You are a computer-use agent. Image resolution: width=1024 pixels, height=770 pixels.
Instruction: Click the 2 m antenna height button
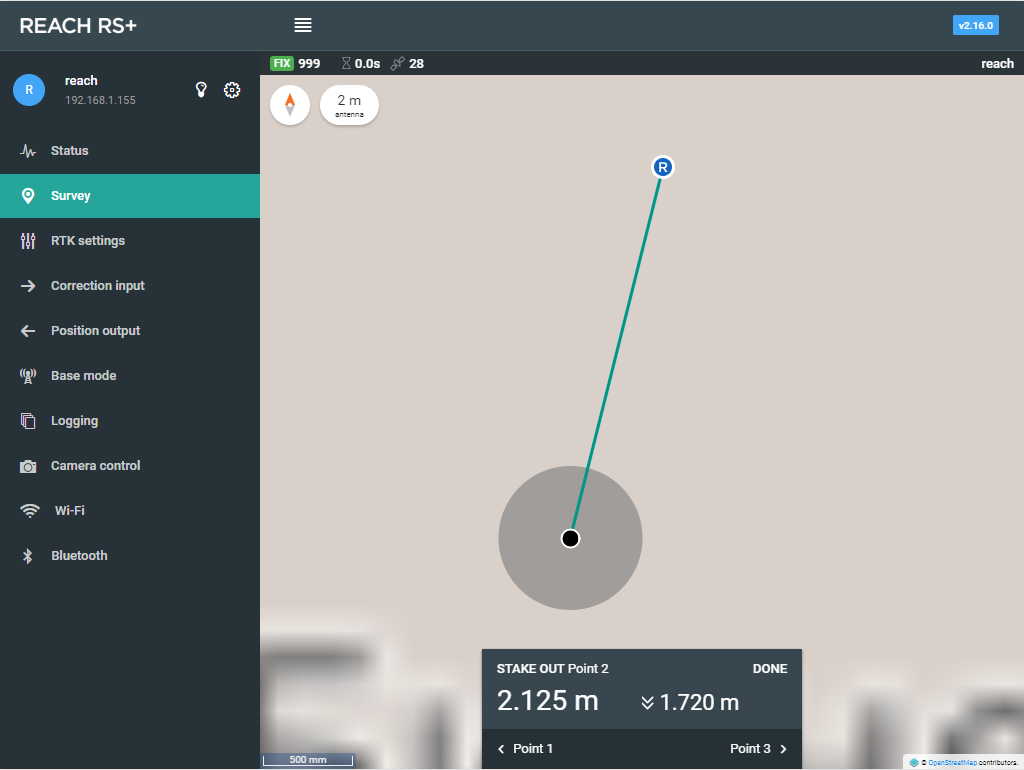pyautogui.click(x=349, y=104)
